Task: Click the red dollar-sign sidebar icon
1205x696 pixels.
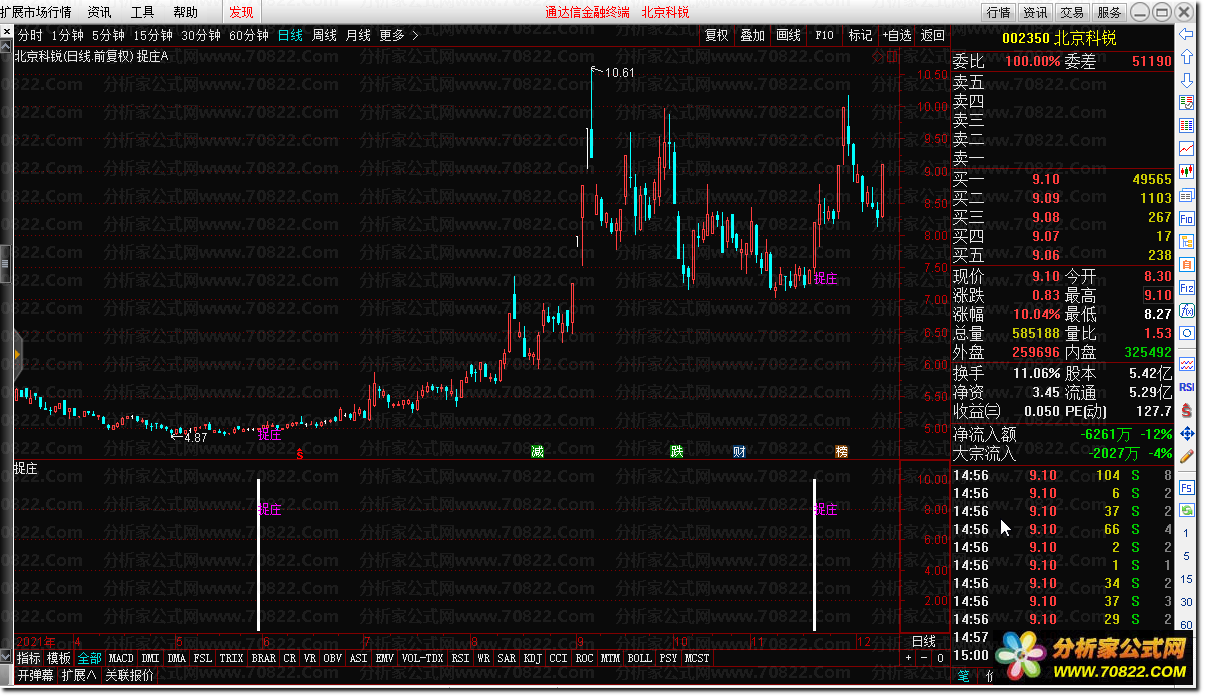Action: (x=1186, y=410)
